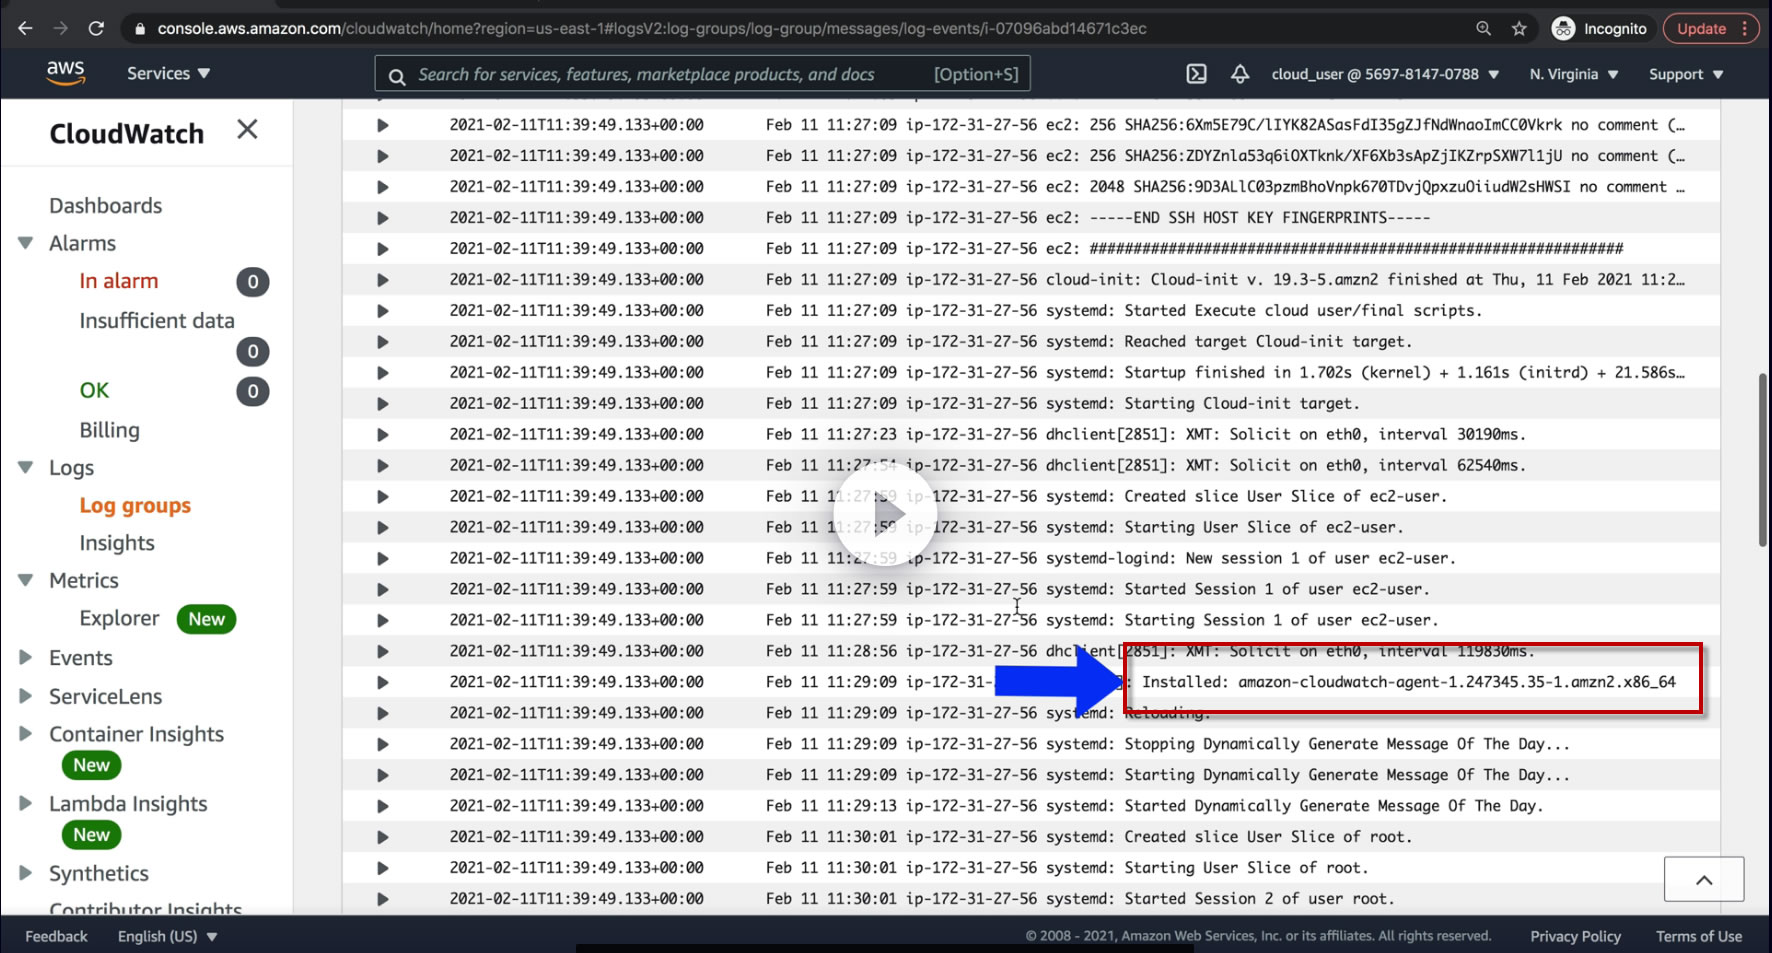This screenshot has width=1772, height=953.
Task: Open the notifications bell icon
Action: [x=1240, y=74]
